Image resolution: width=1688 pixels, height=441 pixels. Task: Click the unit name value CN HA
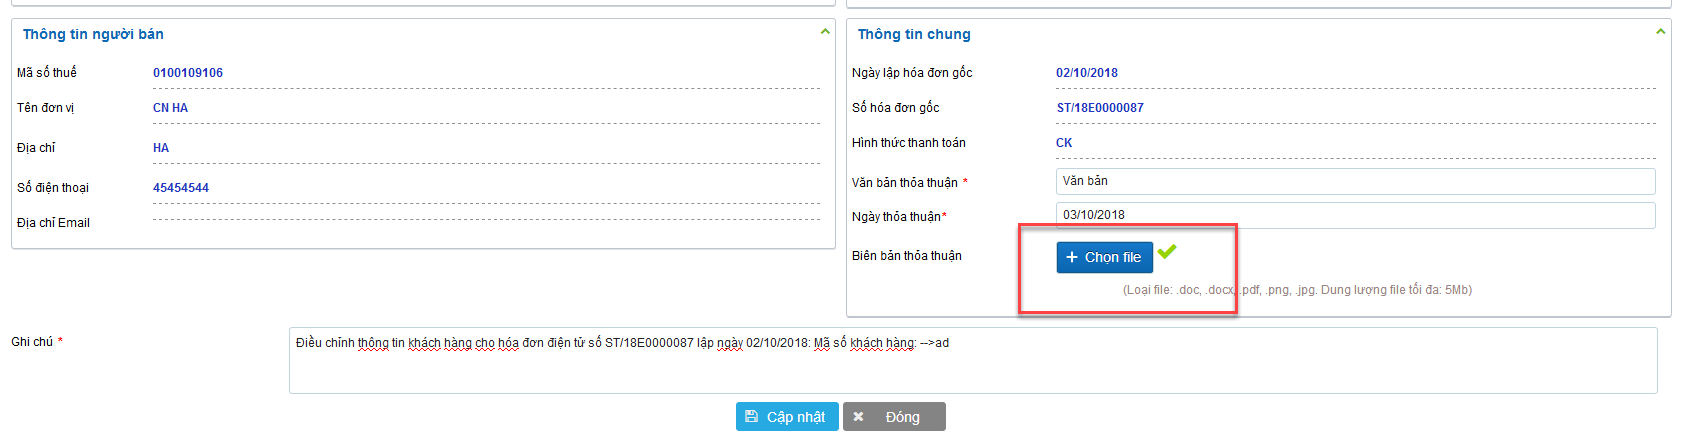(170, 108)
